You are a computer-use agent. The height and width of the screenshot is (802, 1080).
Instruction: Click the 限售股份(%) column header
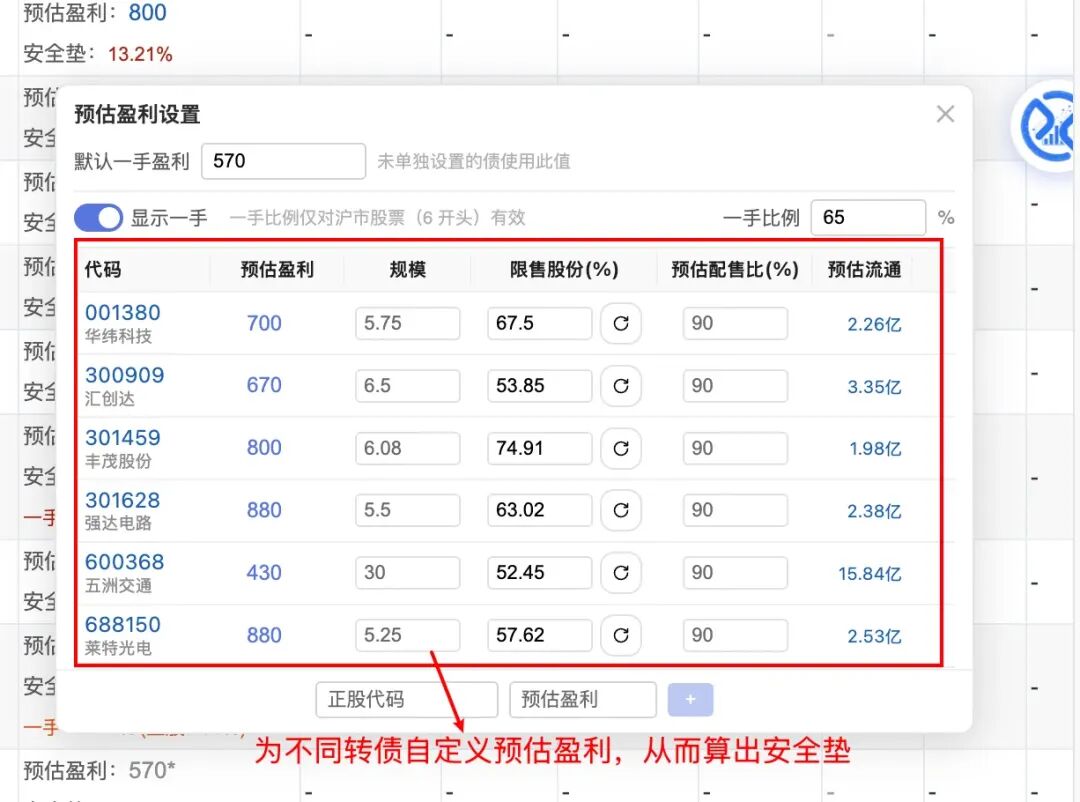click(564, 269)
